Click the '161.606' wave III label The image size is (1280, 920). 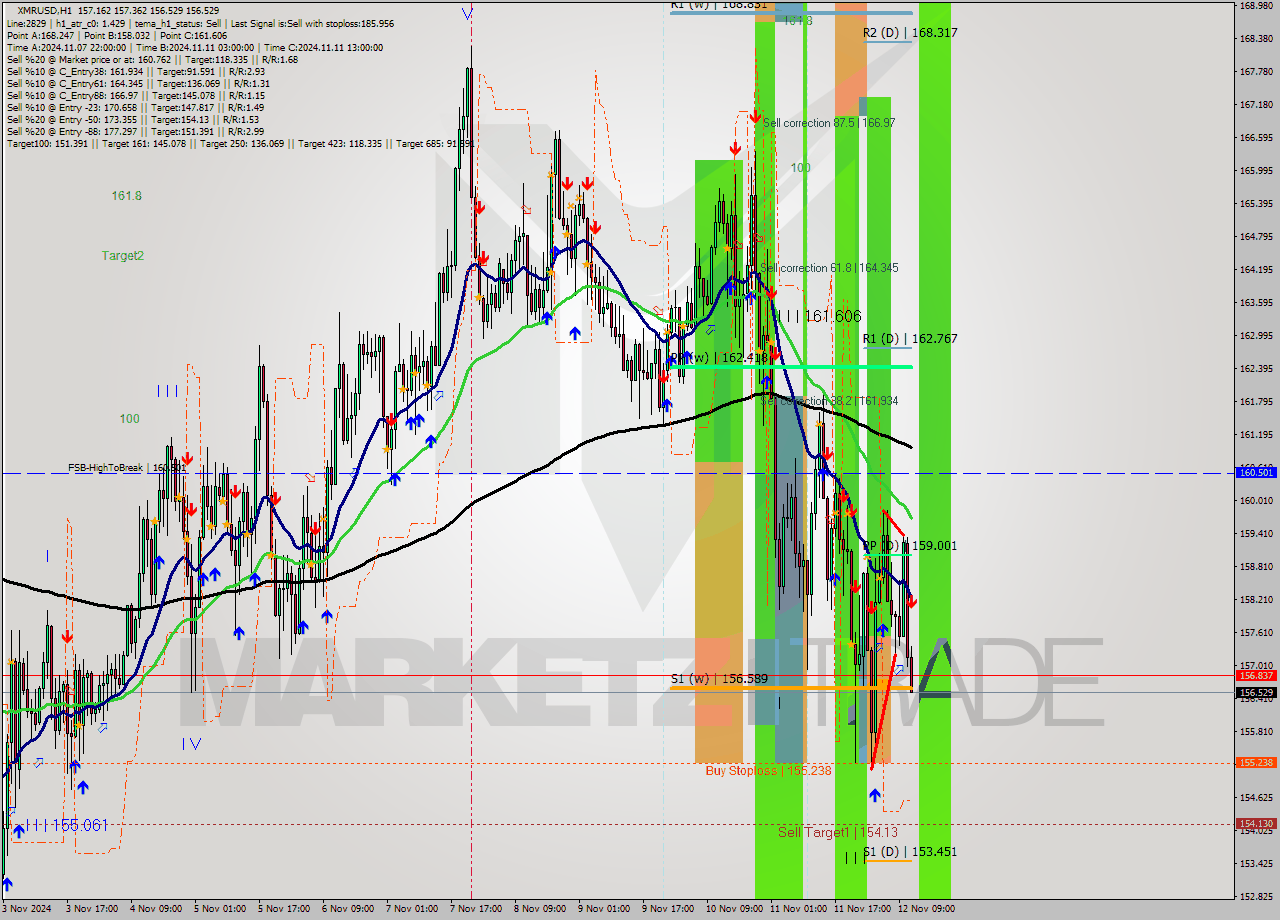tap(833, 316)
